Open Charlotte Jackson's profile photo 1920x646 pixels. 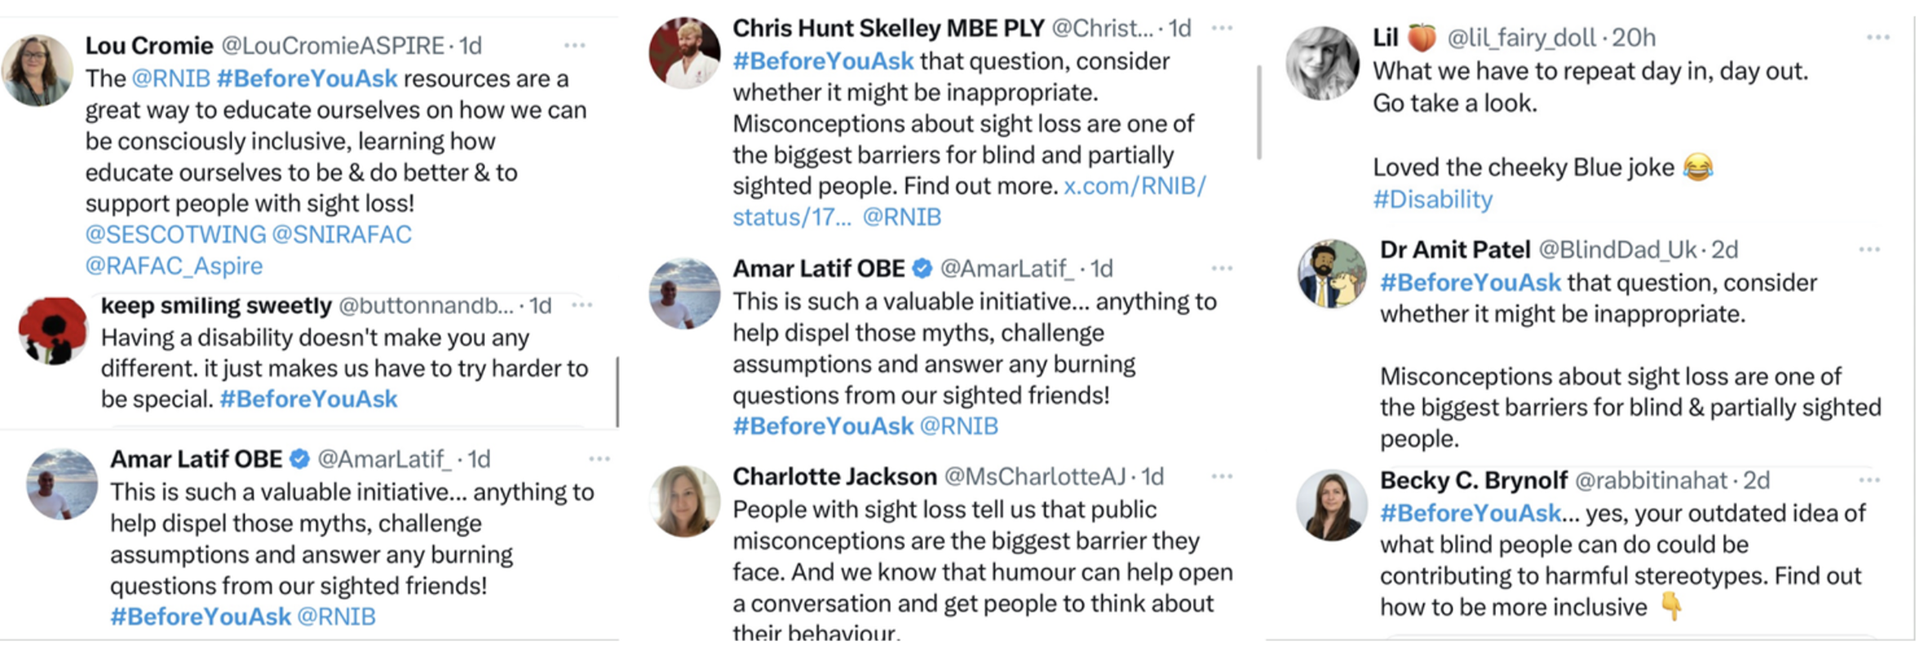(x=685, y=500)
